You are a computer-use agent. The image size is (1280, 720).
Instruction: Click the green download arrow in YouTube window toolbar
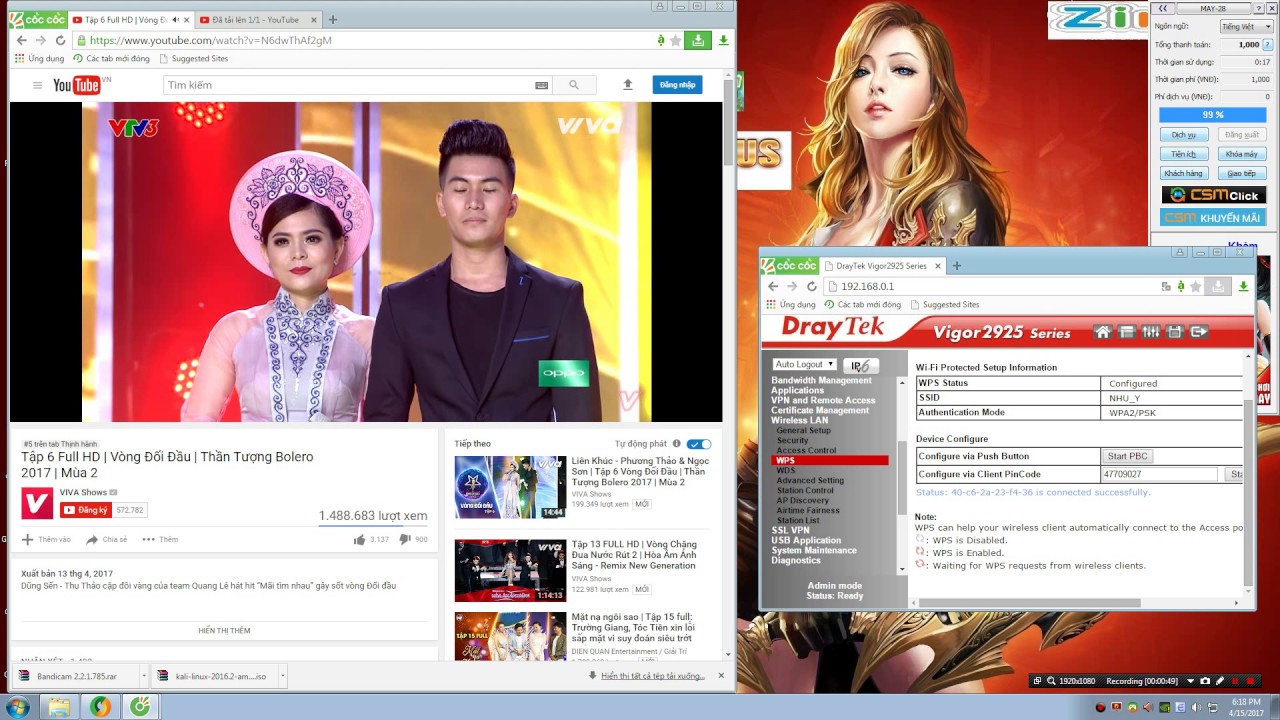[x=723, y=40]
